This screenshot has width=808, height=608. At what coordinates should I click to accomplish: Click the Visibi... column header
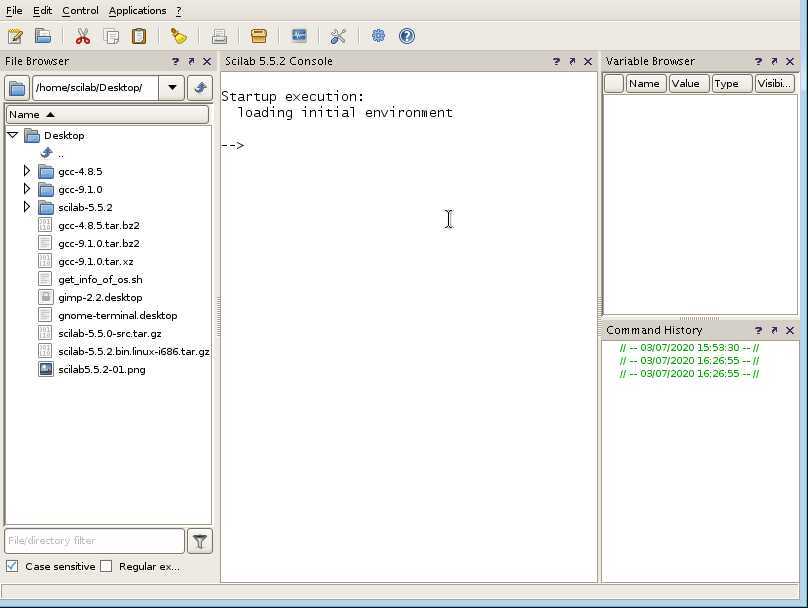click(x=775, y=83)
